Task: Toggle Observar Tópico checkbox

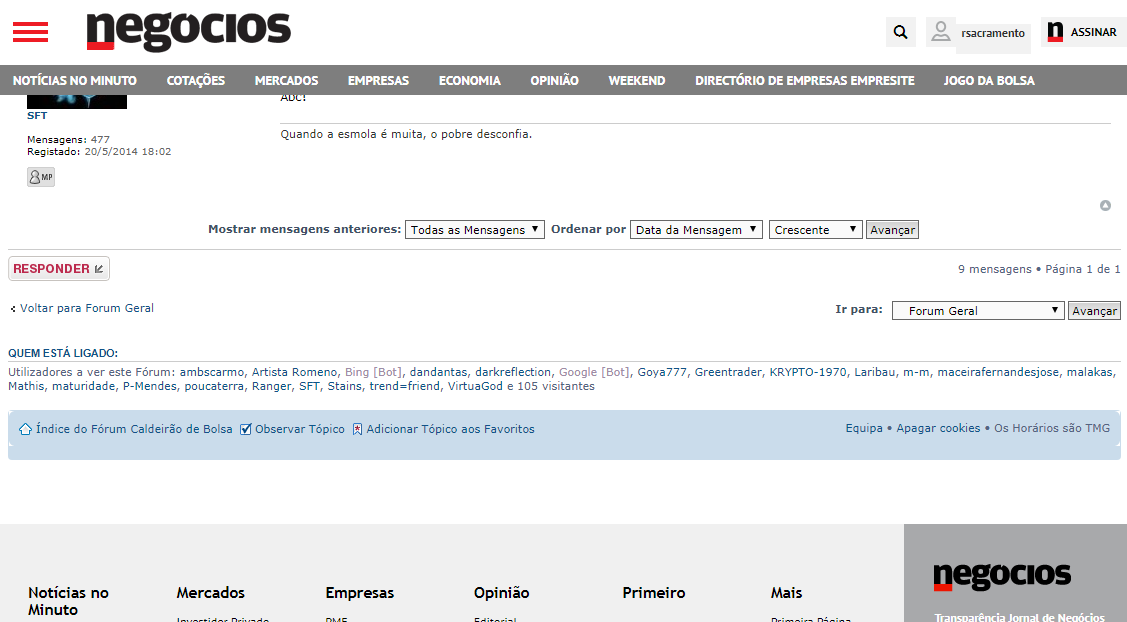Action: pos(246,429)
